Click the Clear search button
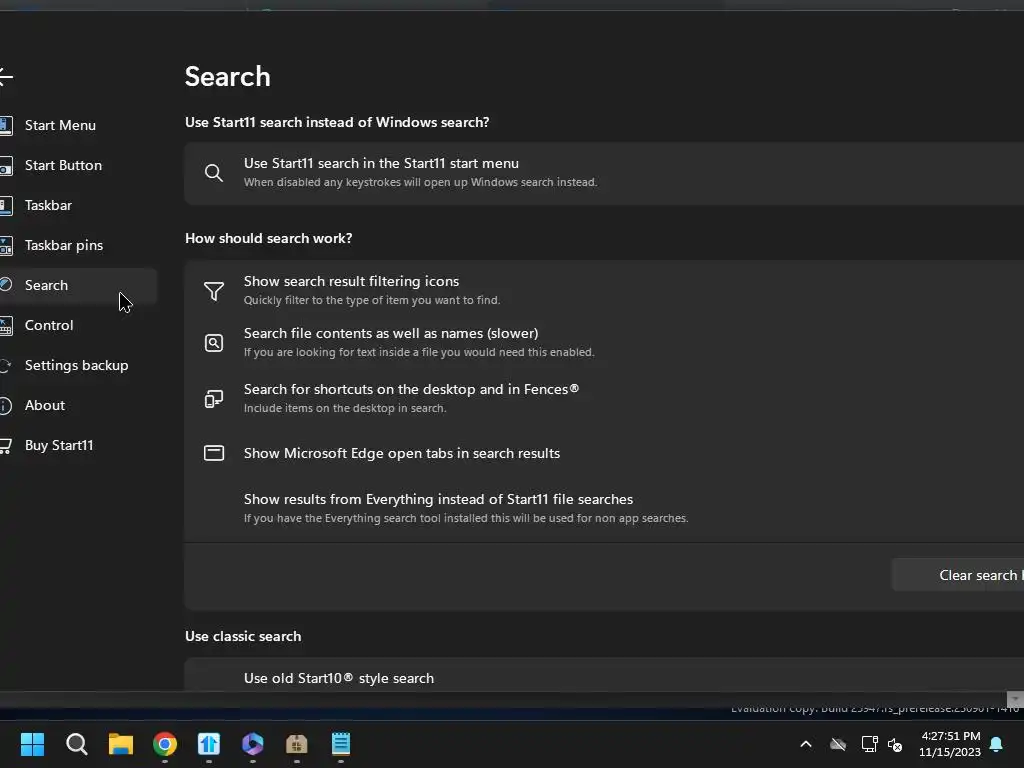The image size is (1024, 768). (958, 575)
